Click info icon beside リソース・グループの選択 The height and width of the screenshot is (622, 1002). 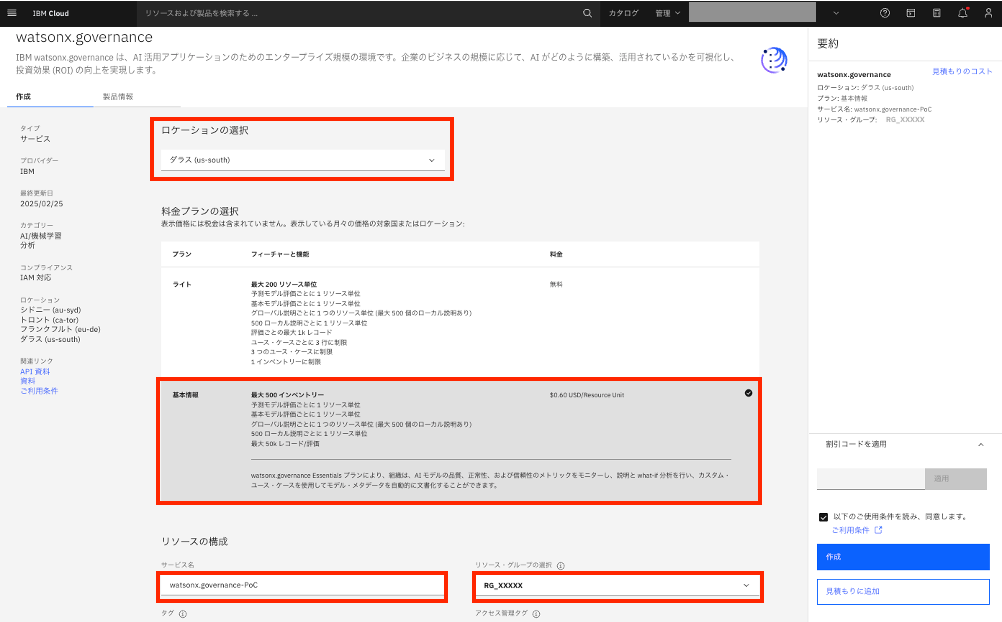pos(560,566)
